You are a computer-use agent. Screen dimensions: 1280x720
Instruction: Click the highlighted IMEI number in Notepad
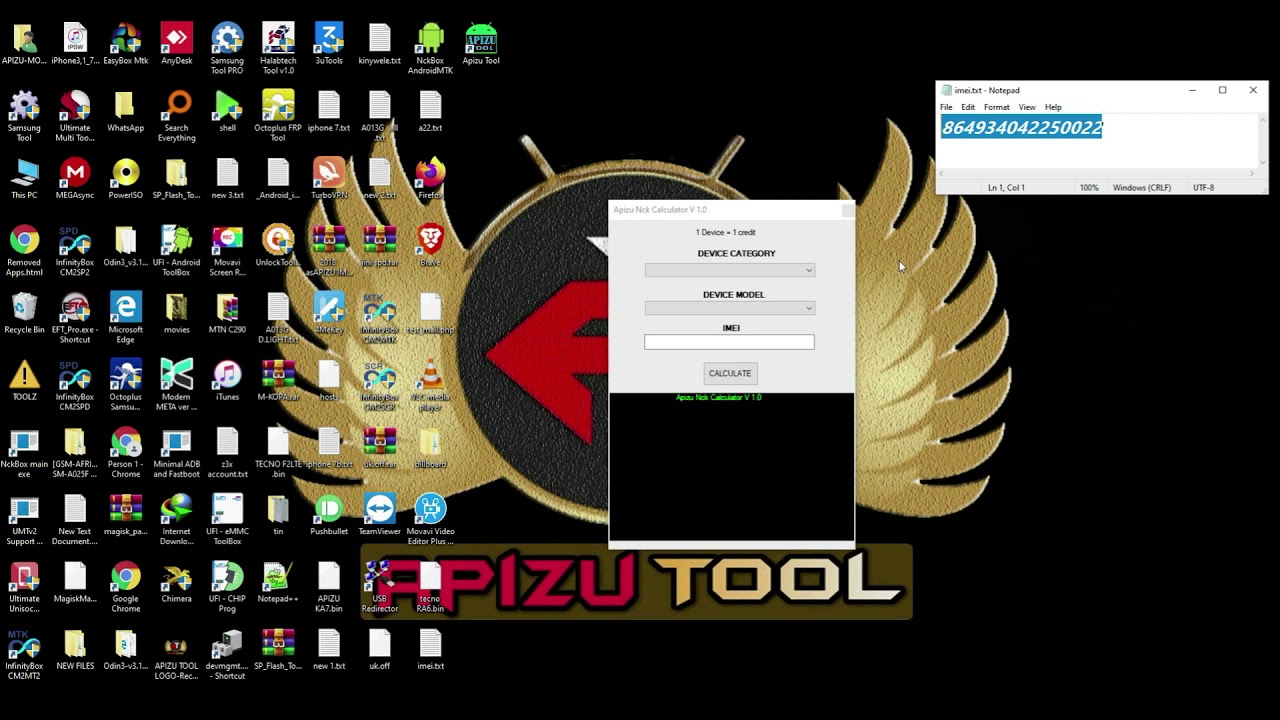[x=1022, y=127]
